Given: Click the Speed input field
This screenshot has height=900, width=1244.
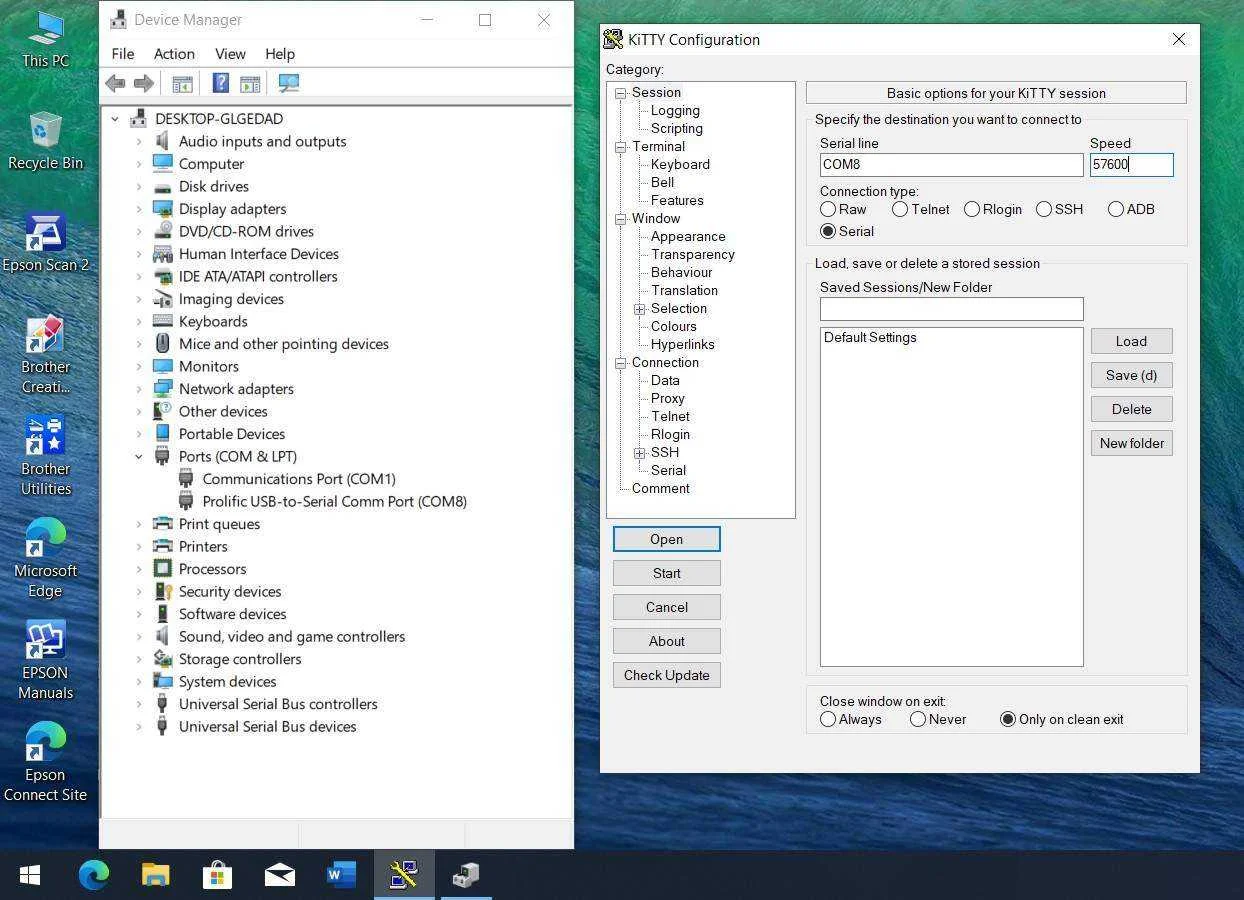Looking at the screenshot, I should pos(1131,165).
